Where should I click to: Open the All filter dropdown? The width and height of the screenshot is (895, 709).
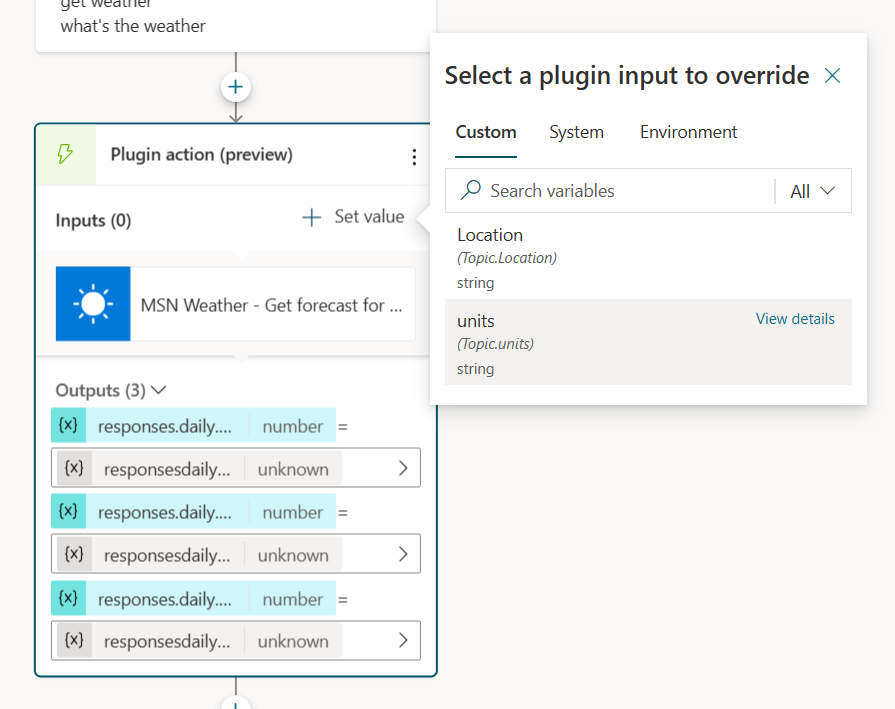point(813,191)
